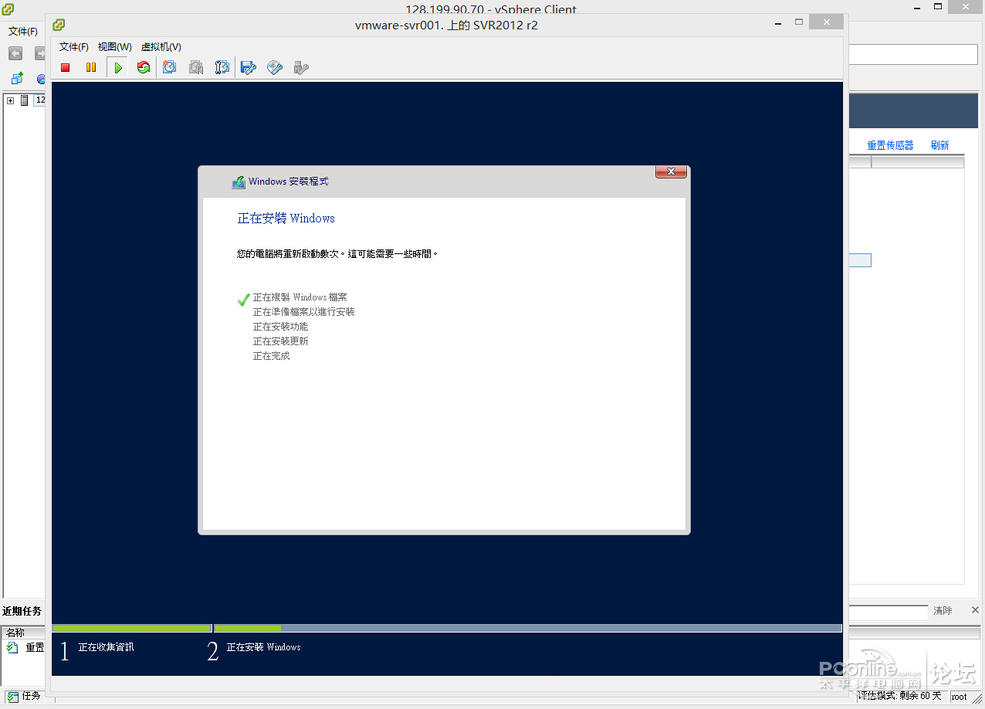Click the filter input field next to 清除
985x709 pixels.
tap(888, 611)
